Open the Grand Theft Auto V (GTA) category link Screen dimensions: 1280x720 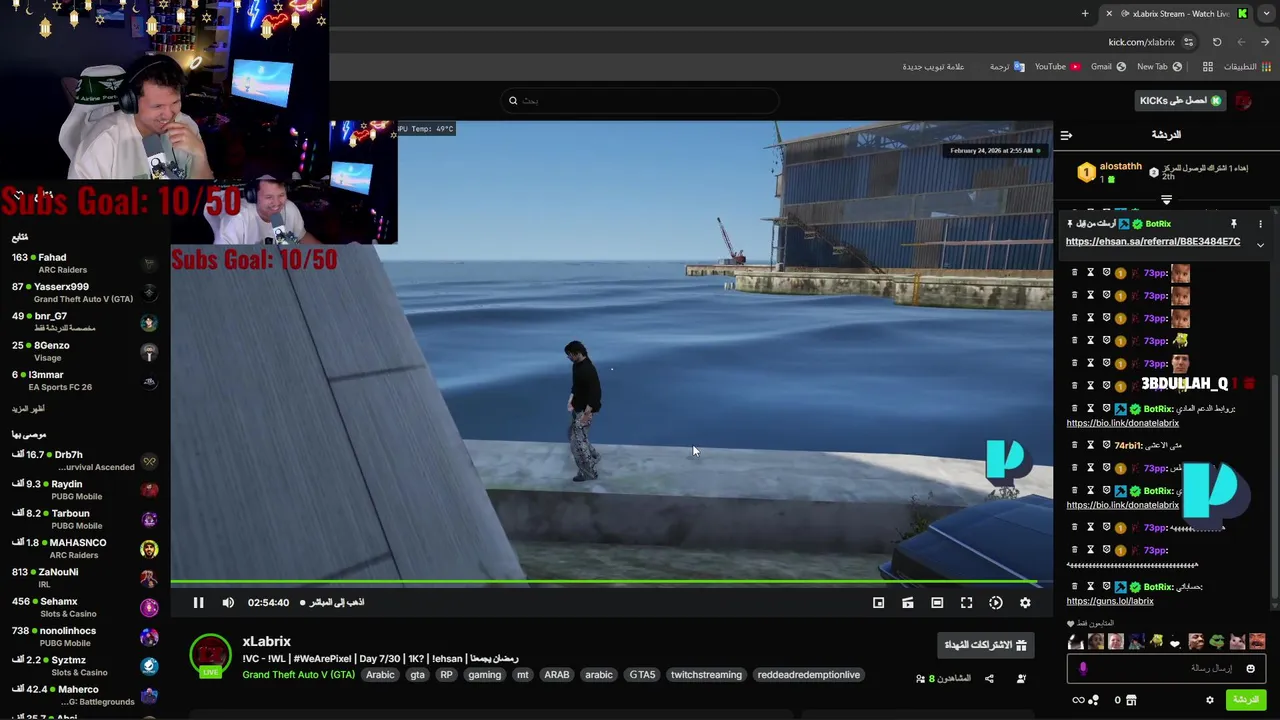298,675
